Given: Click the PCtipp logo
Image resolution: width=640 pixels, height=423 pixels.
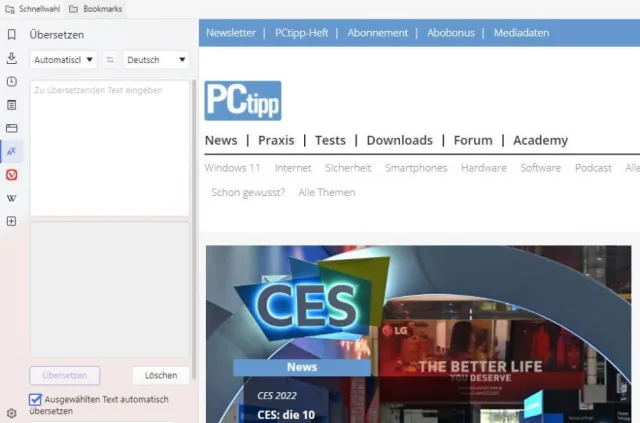Looking at the screenshot, I should coord(243,101).
